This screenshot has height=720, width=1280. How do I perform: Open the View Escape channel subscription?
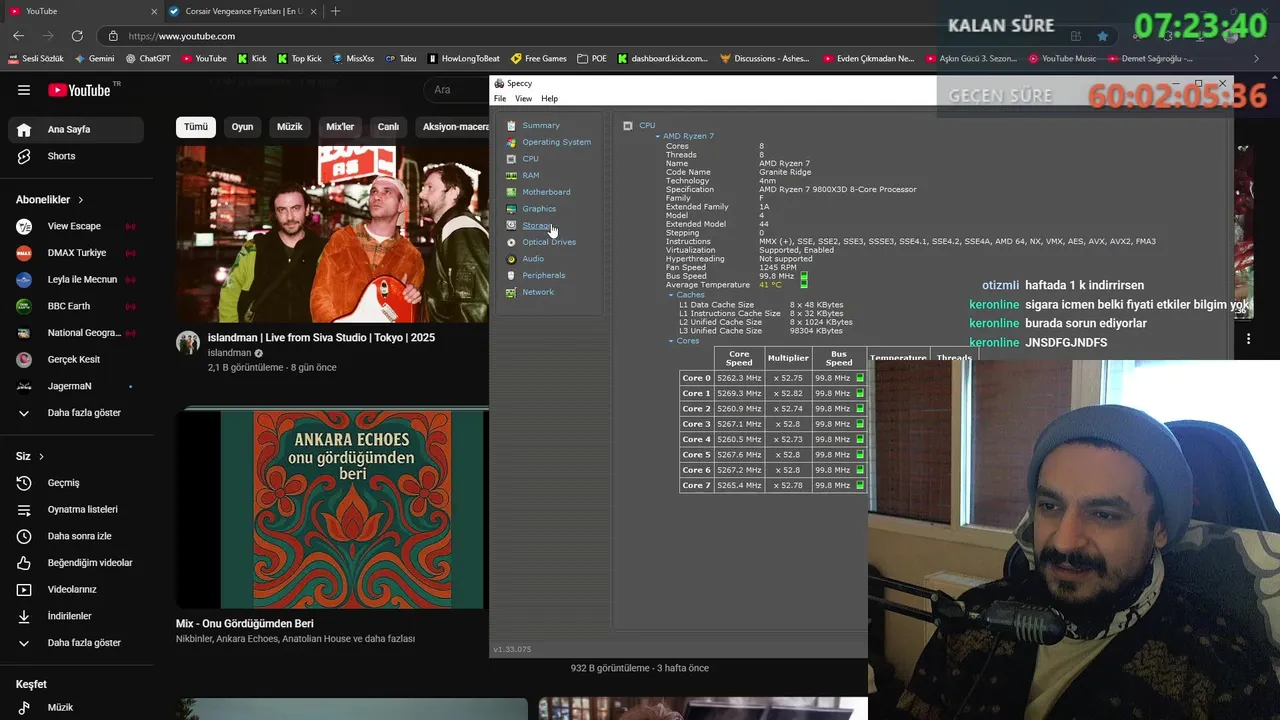click(x=76, y=226)
